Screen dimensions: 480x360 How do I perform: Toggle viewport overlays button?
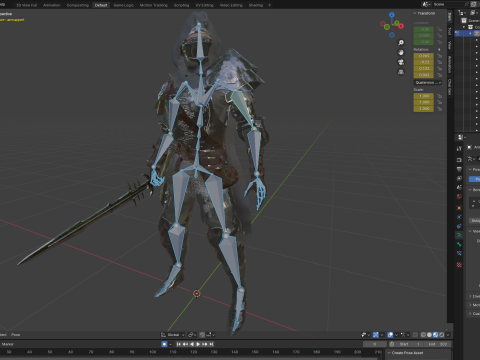390,335
